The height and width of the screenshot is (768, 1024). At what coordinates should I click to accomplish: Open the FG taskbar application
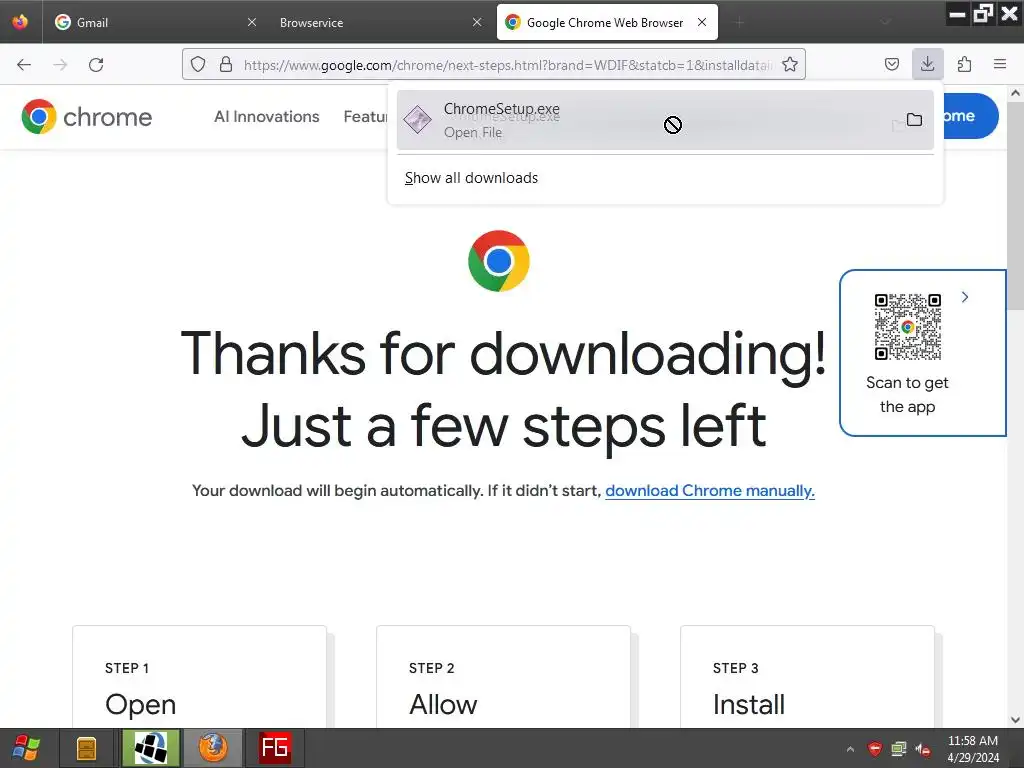coord(275,748)
